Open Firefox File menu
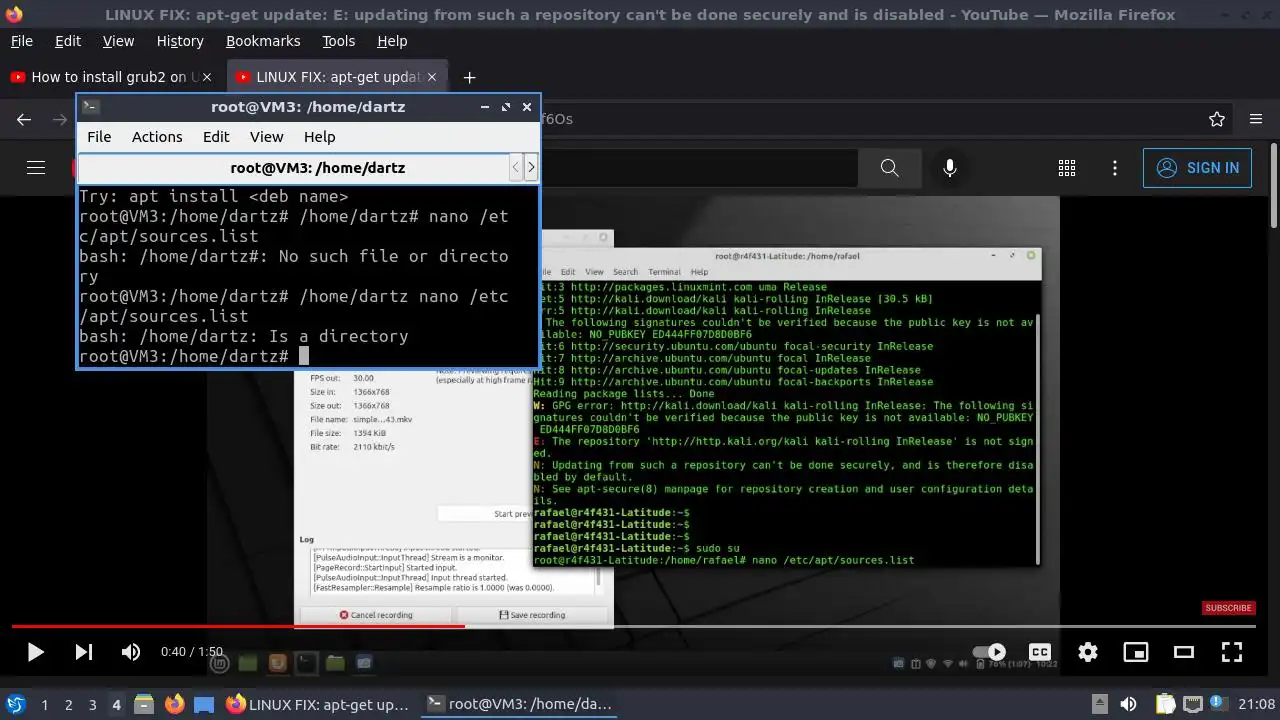Image resolution: width=1280 pixels, height=720 pixels. (22, 41)
